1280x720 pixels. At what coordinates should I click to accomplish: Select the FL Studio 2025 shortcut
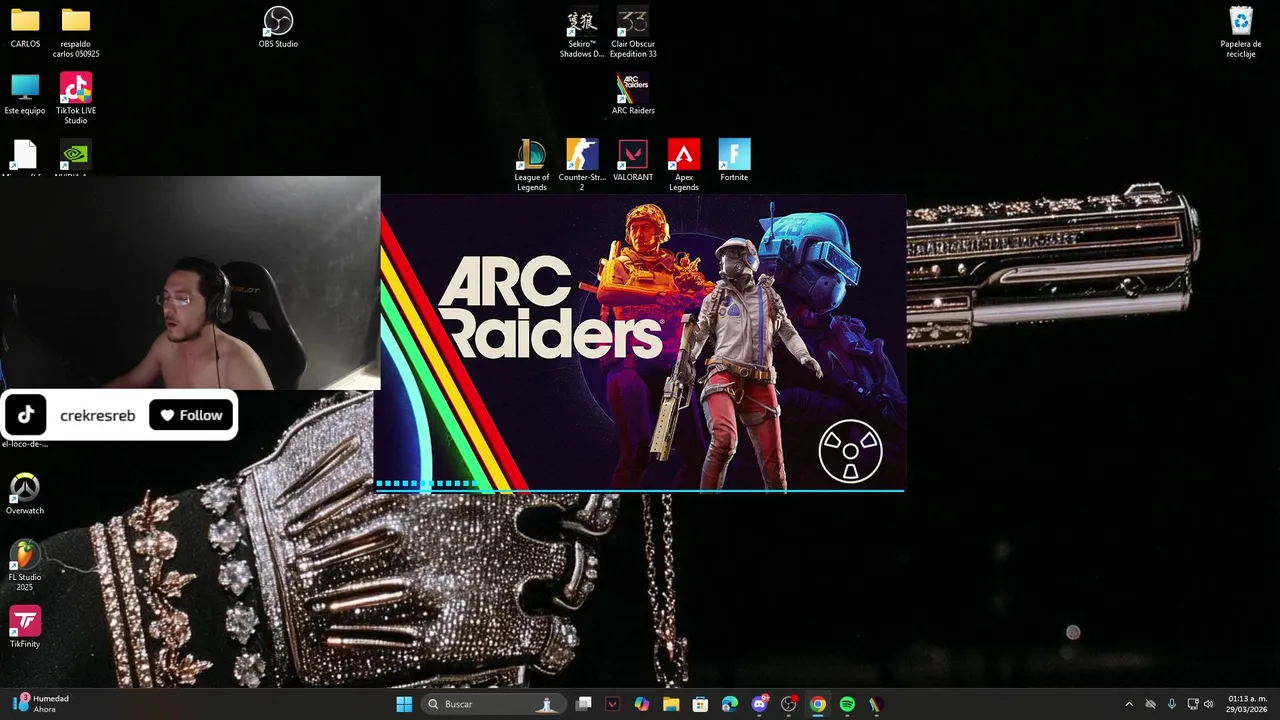[x=25, y=566]
